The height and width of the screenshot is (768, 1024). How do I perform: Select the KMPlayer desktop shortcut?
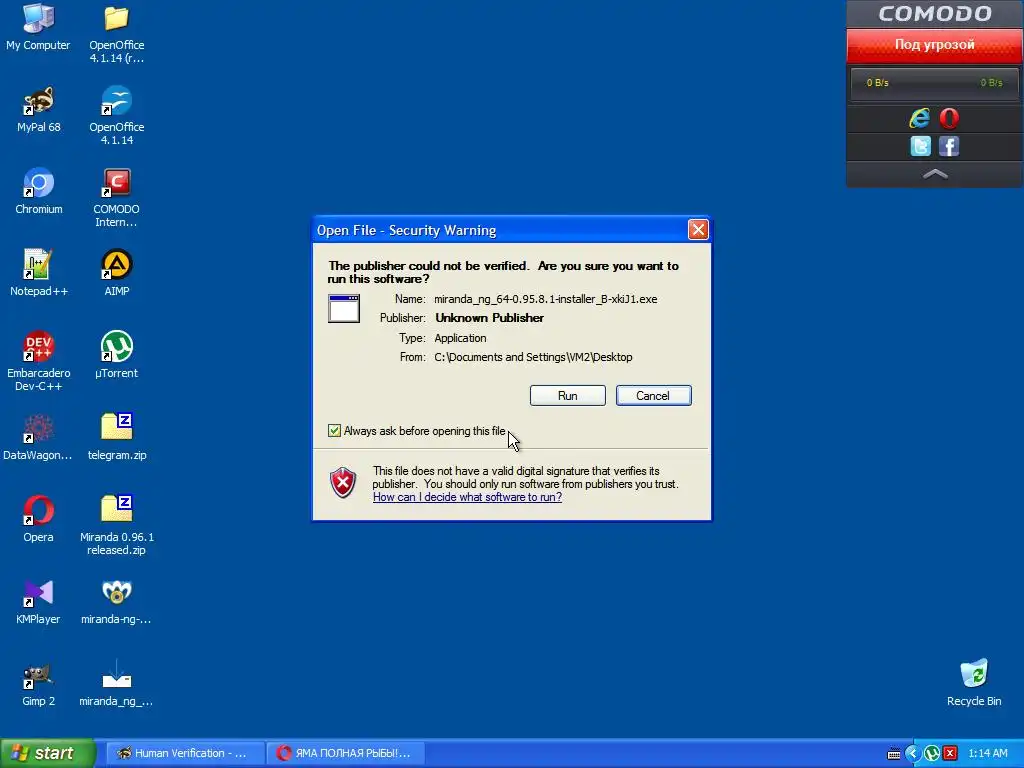pos(38,602)
